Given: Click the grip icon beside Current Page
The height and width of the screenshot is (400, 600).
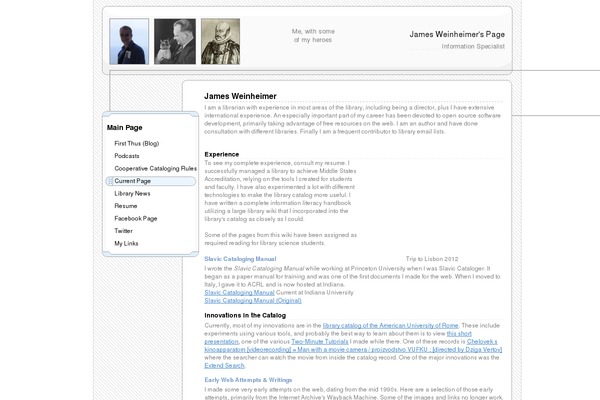Looking at the screenshot, I should (x=110, y=181).
